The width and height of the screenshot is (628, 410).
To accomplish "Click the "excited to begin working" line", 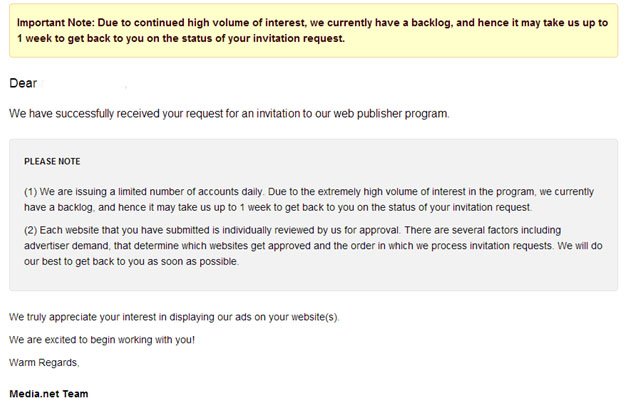I will click(x=102, y=340).
